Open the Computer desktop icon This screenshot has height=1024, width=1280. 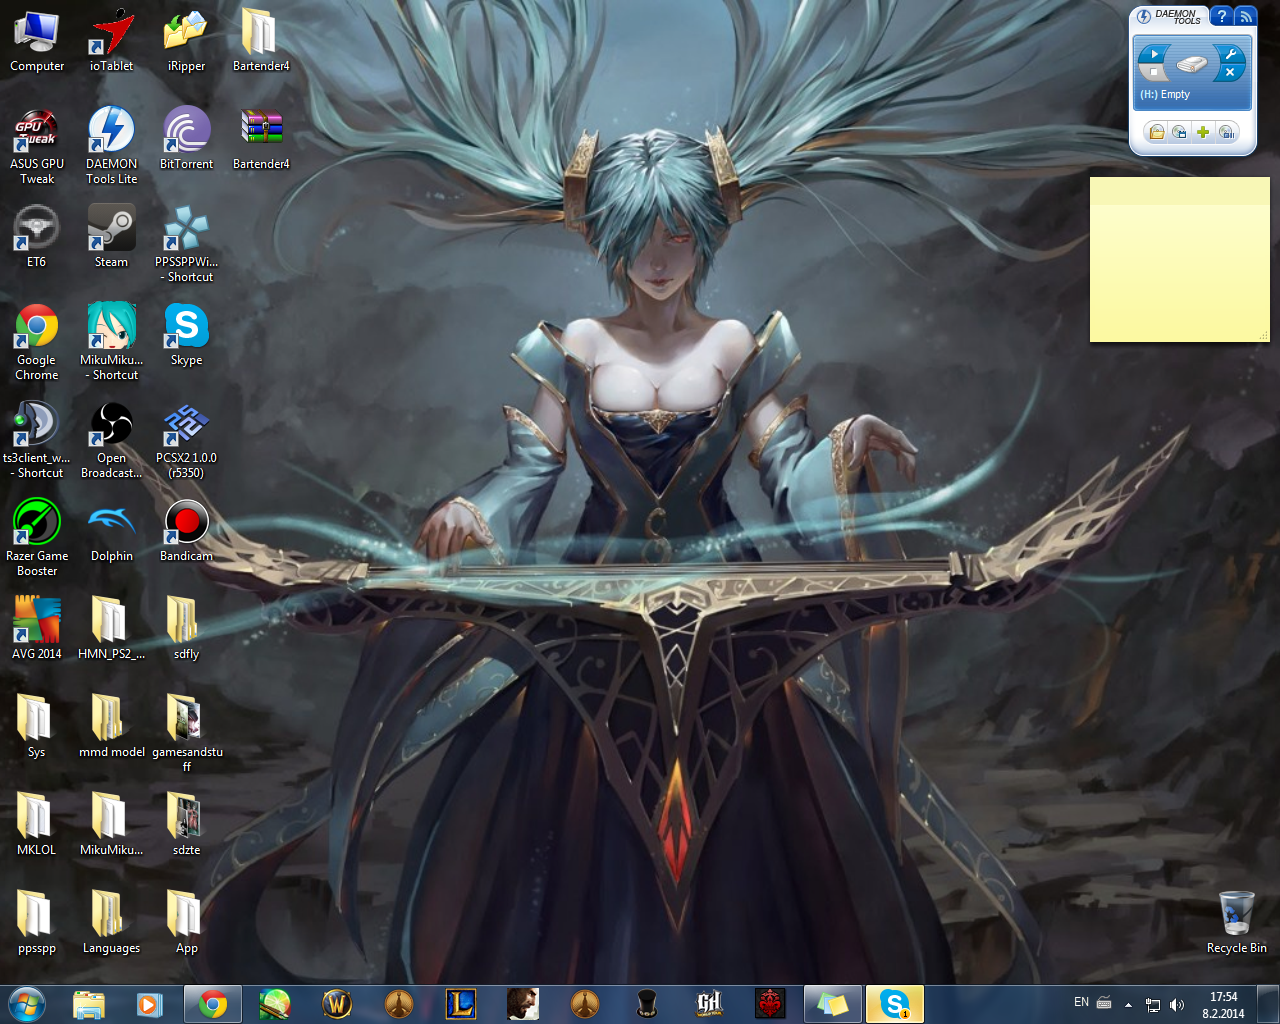click(x=37, y=40)
